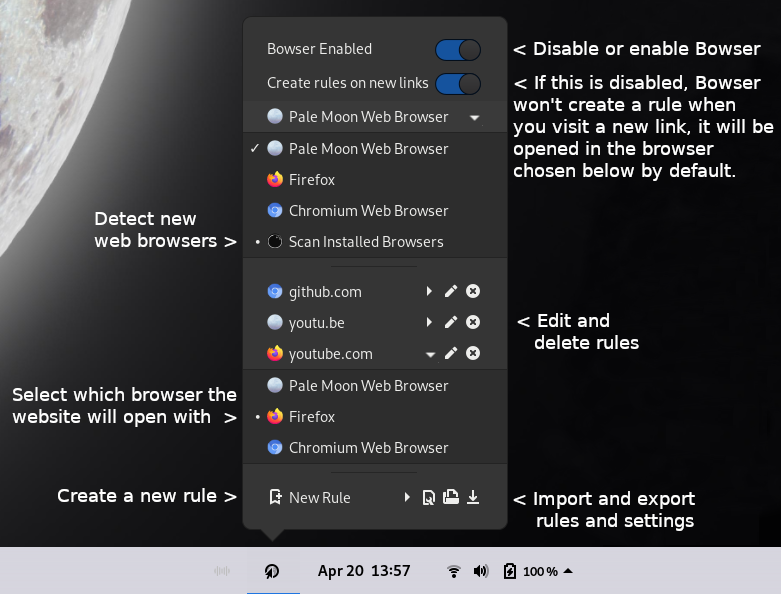
Task: Toggle Create rules on new links switch
Action: coord(458,84)
